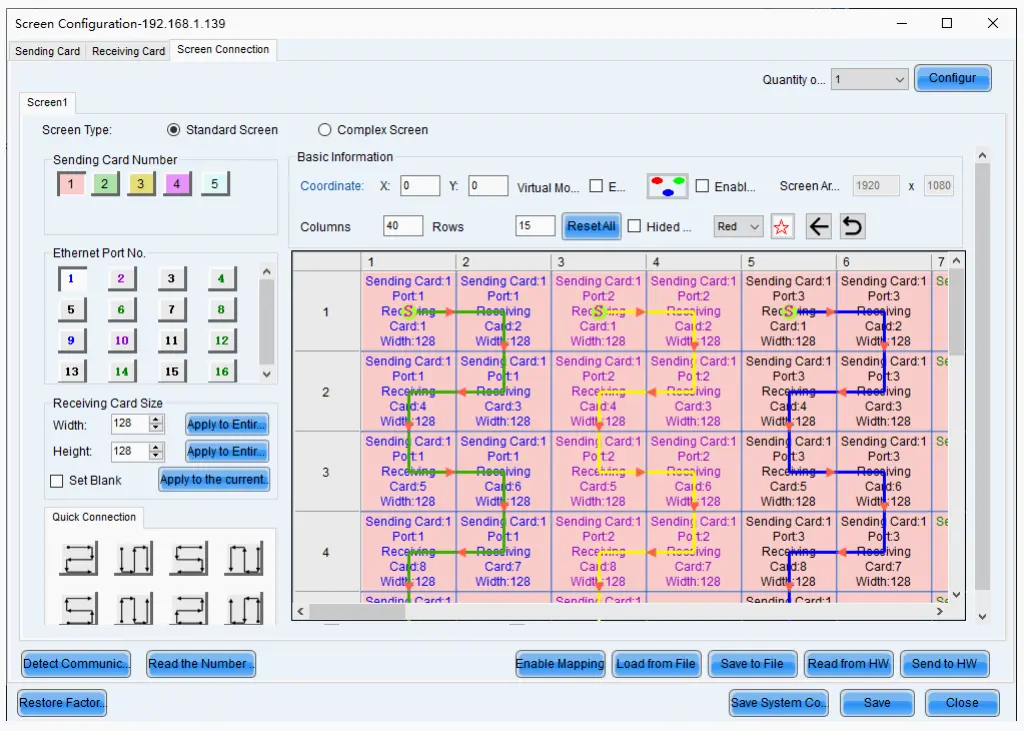Click the Reset All button

(x=591, y=227)
